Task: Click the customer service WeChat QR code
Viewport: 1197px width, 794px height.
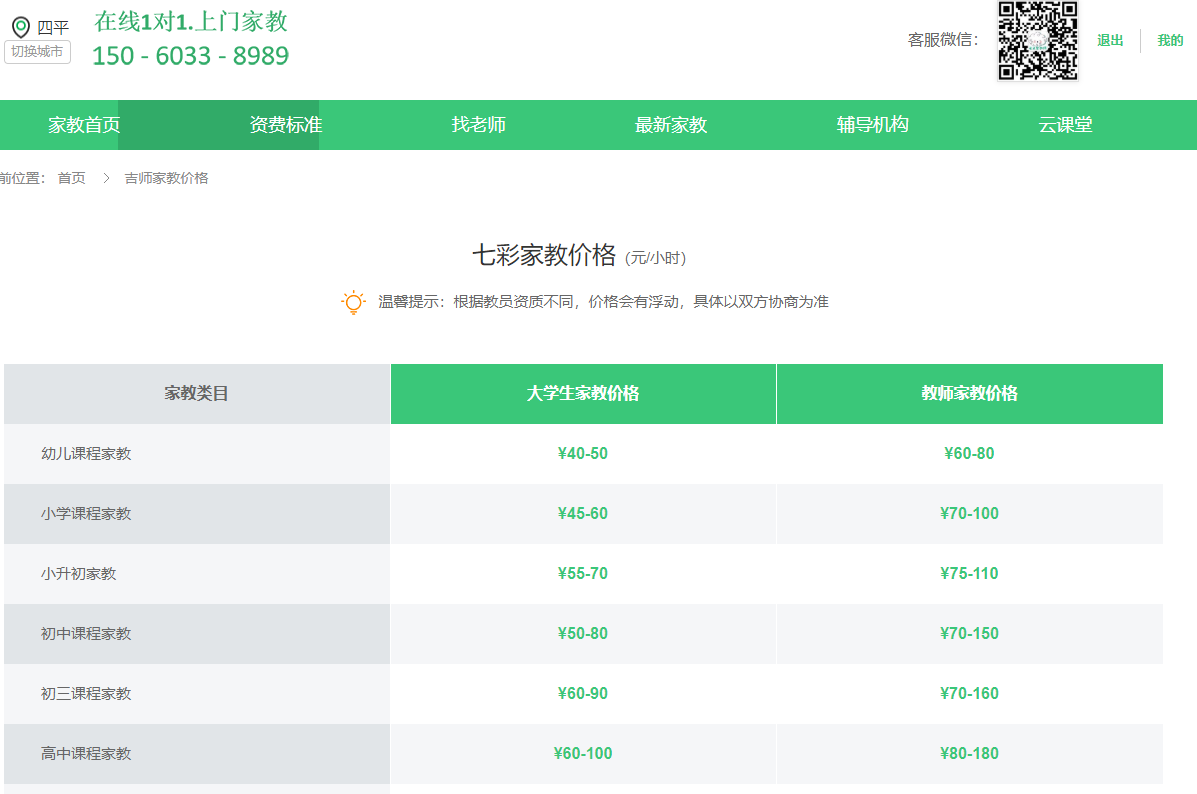Action: pyautogui.click(x=1037, y=40)
